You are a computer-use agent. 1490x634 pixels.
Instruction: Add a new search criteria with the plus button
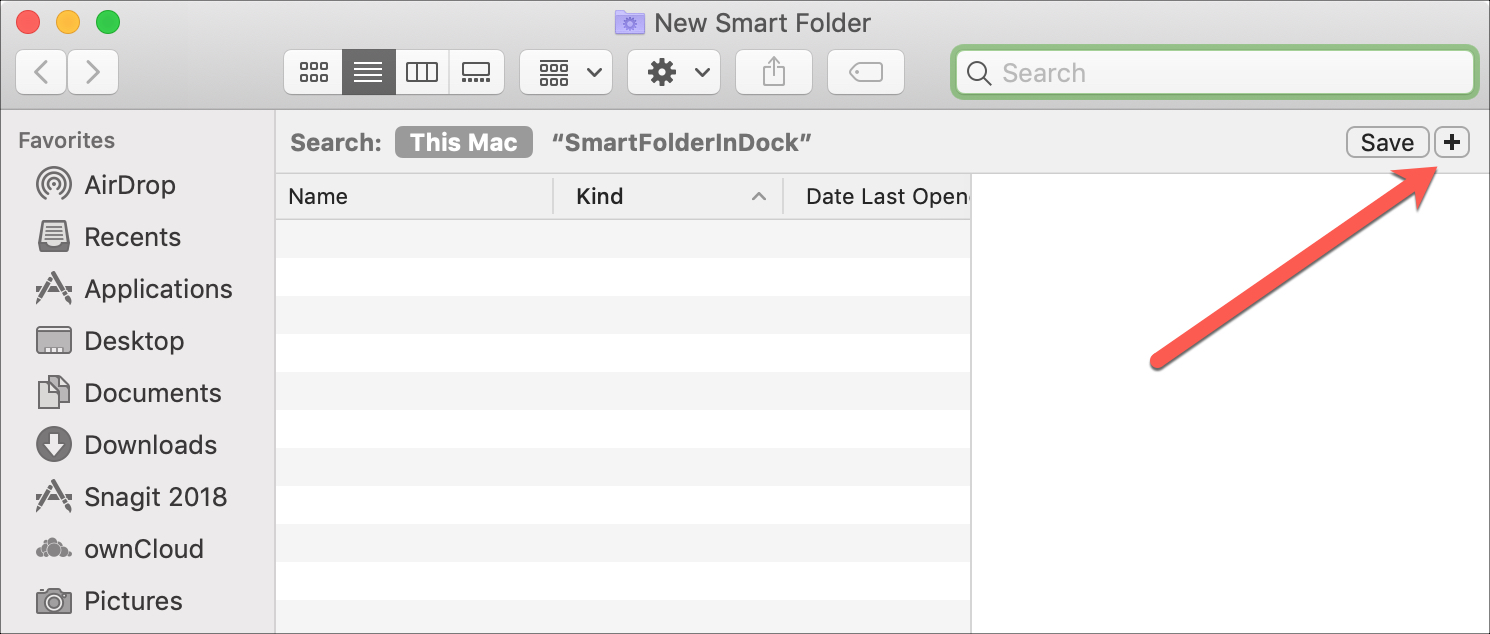tap(1452, 142)
